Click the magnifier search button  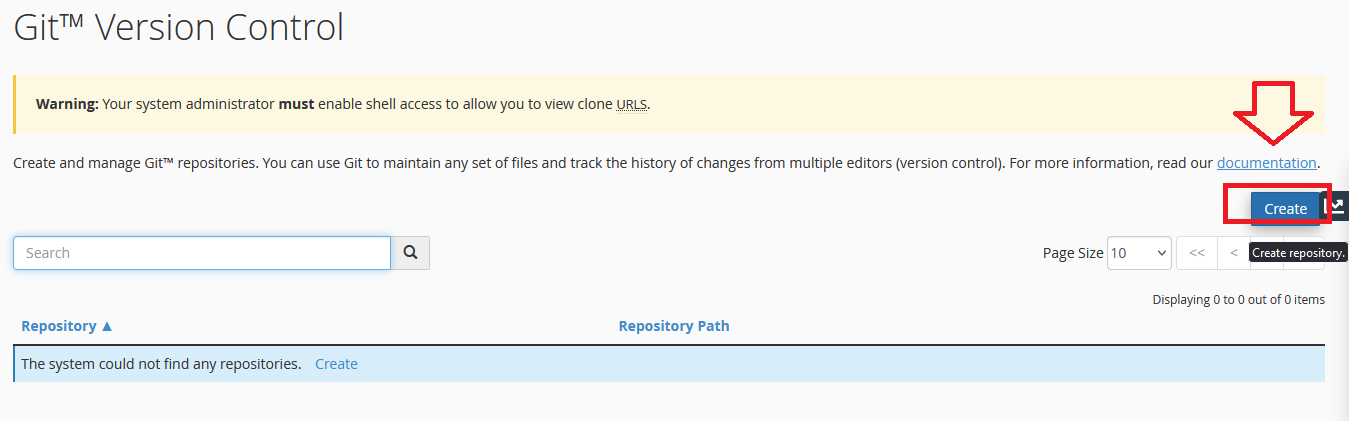tap(410, 253)
